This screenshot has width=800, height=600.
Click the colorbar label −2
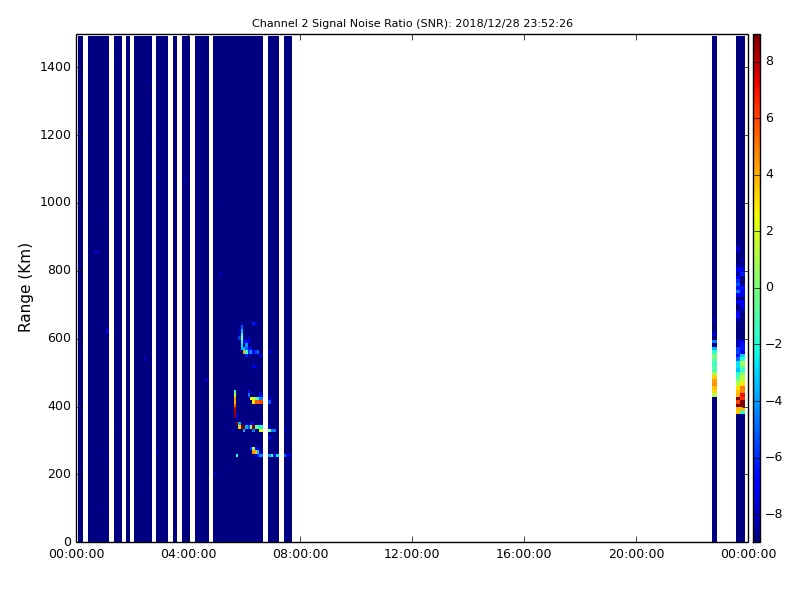(773, 344)
